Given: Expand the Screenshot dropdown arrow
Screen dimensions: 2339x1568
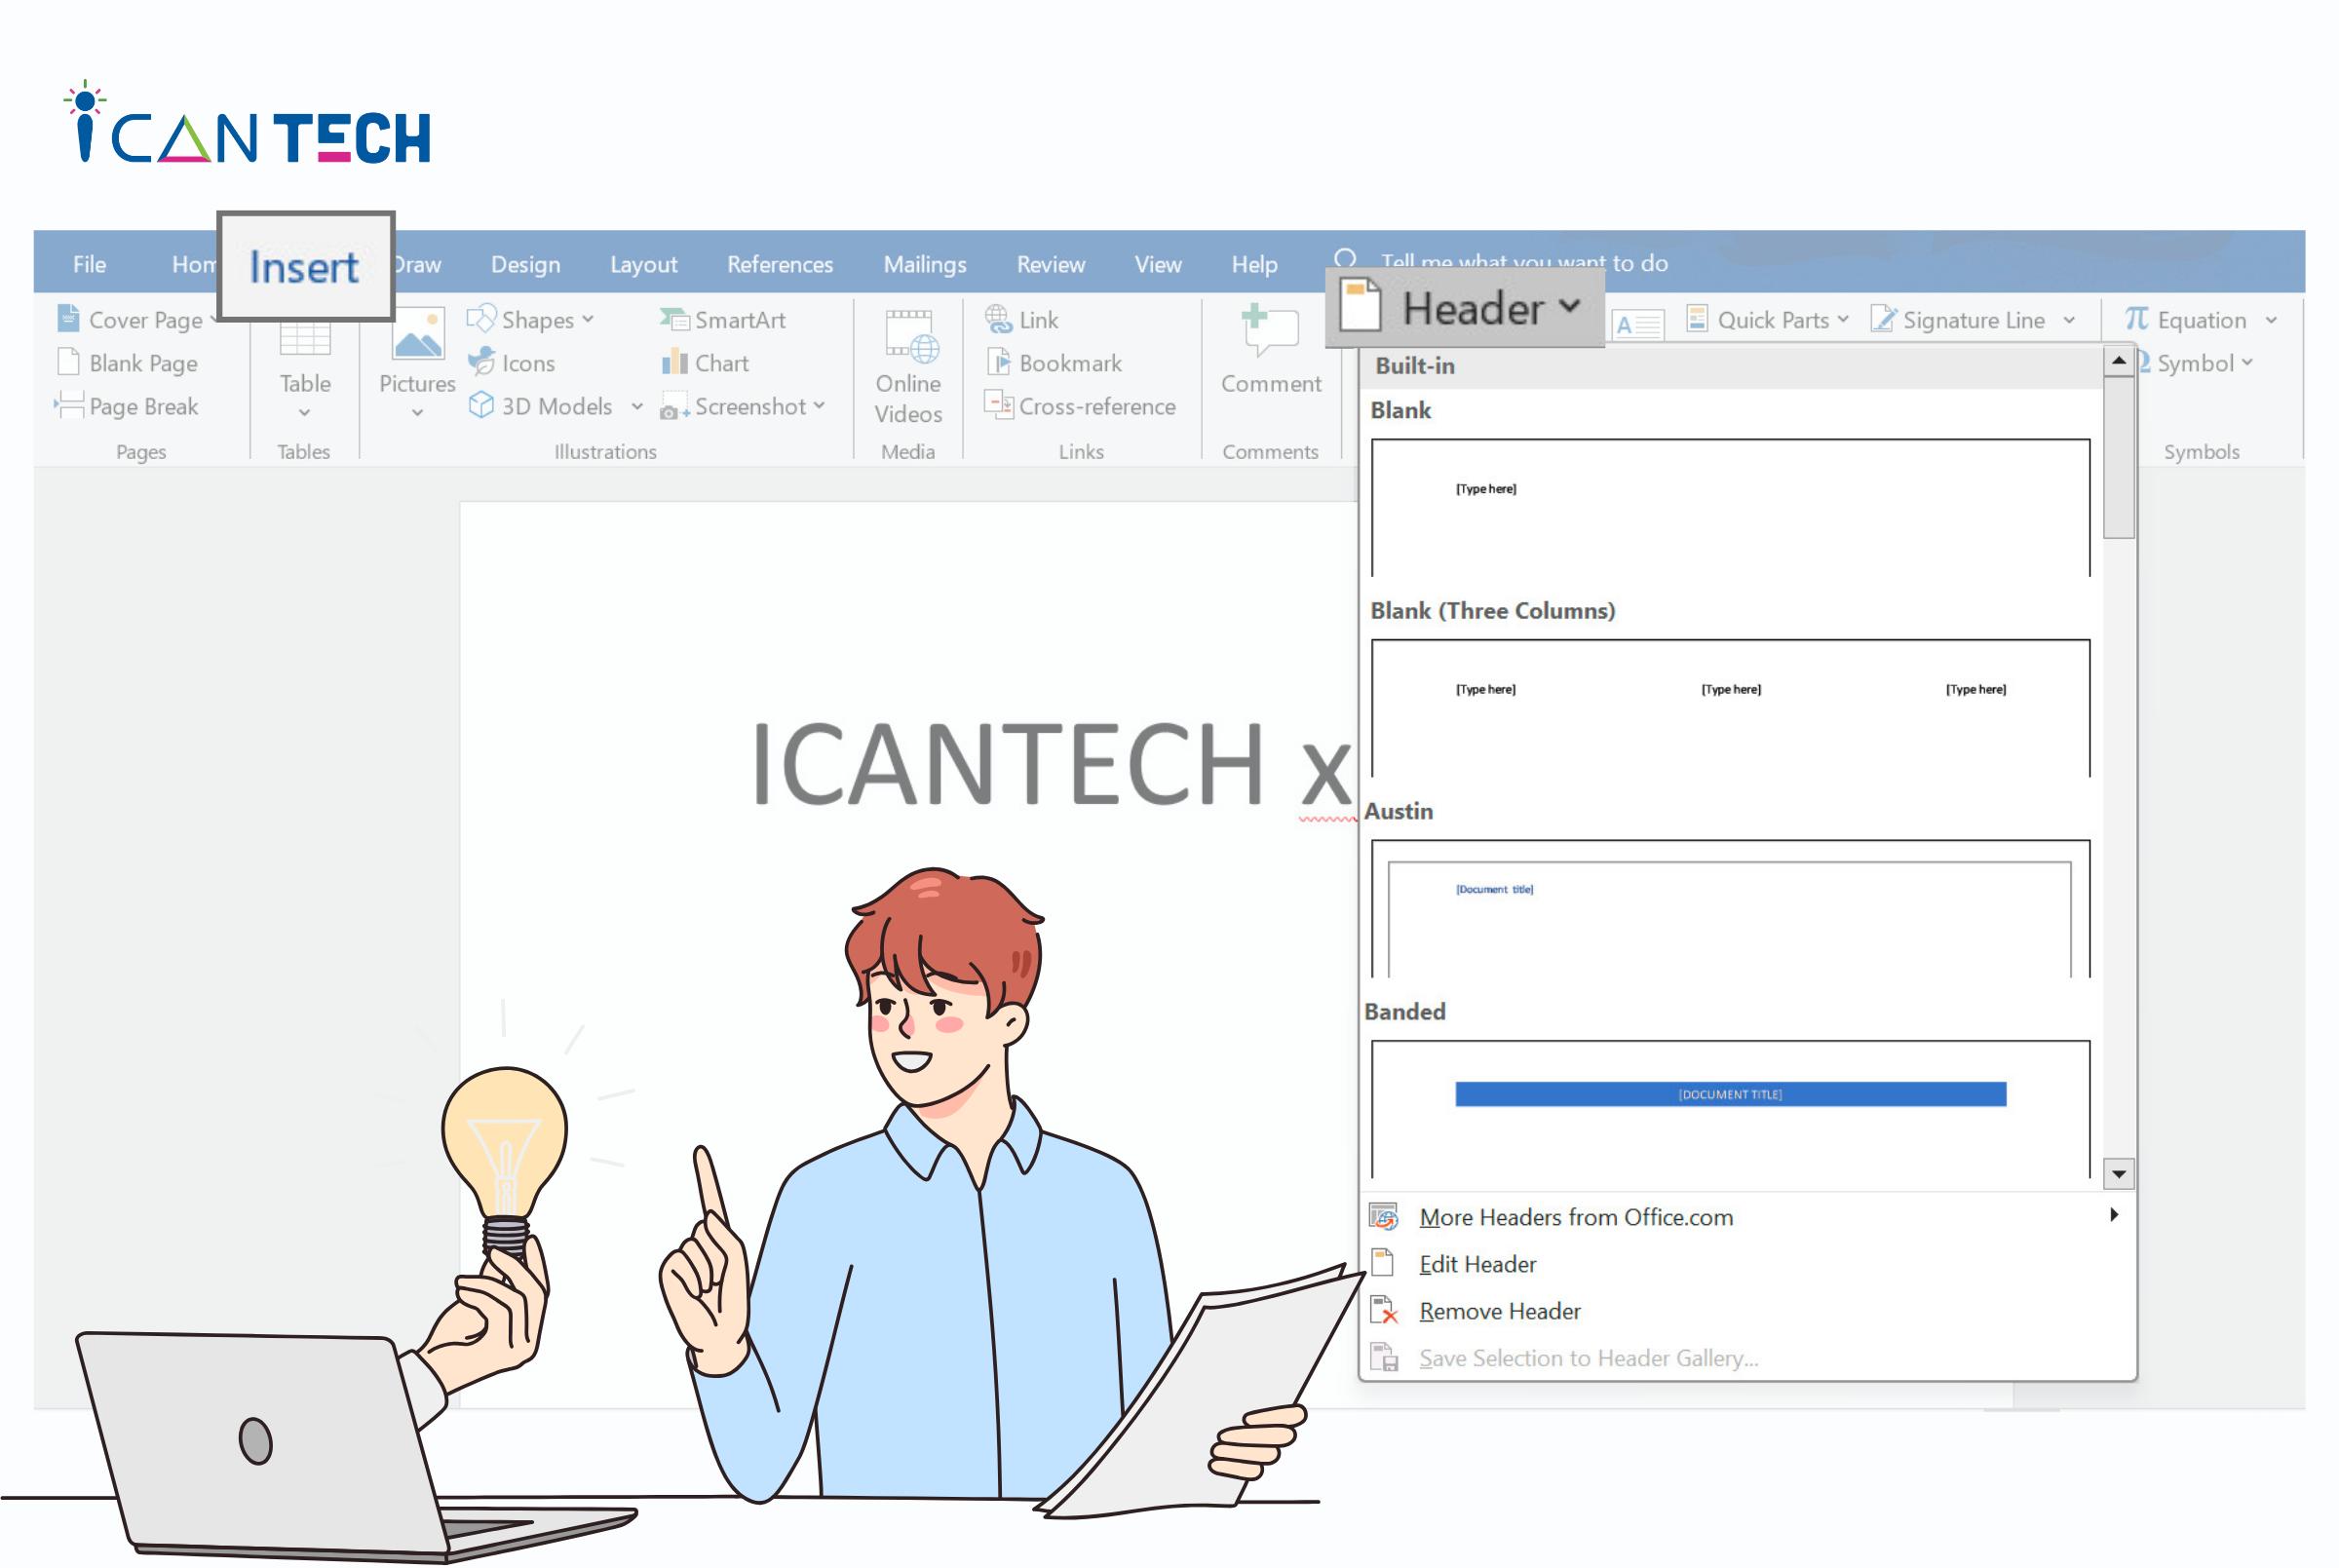Looking at the screenshot, I should (819, 406).
